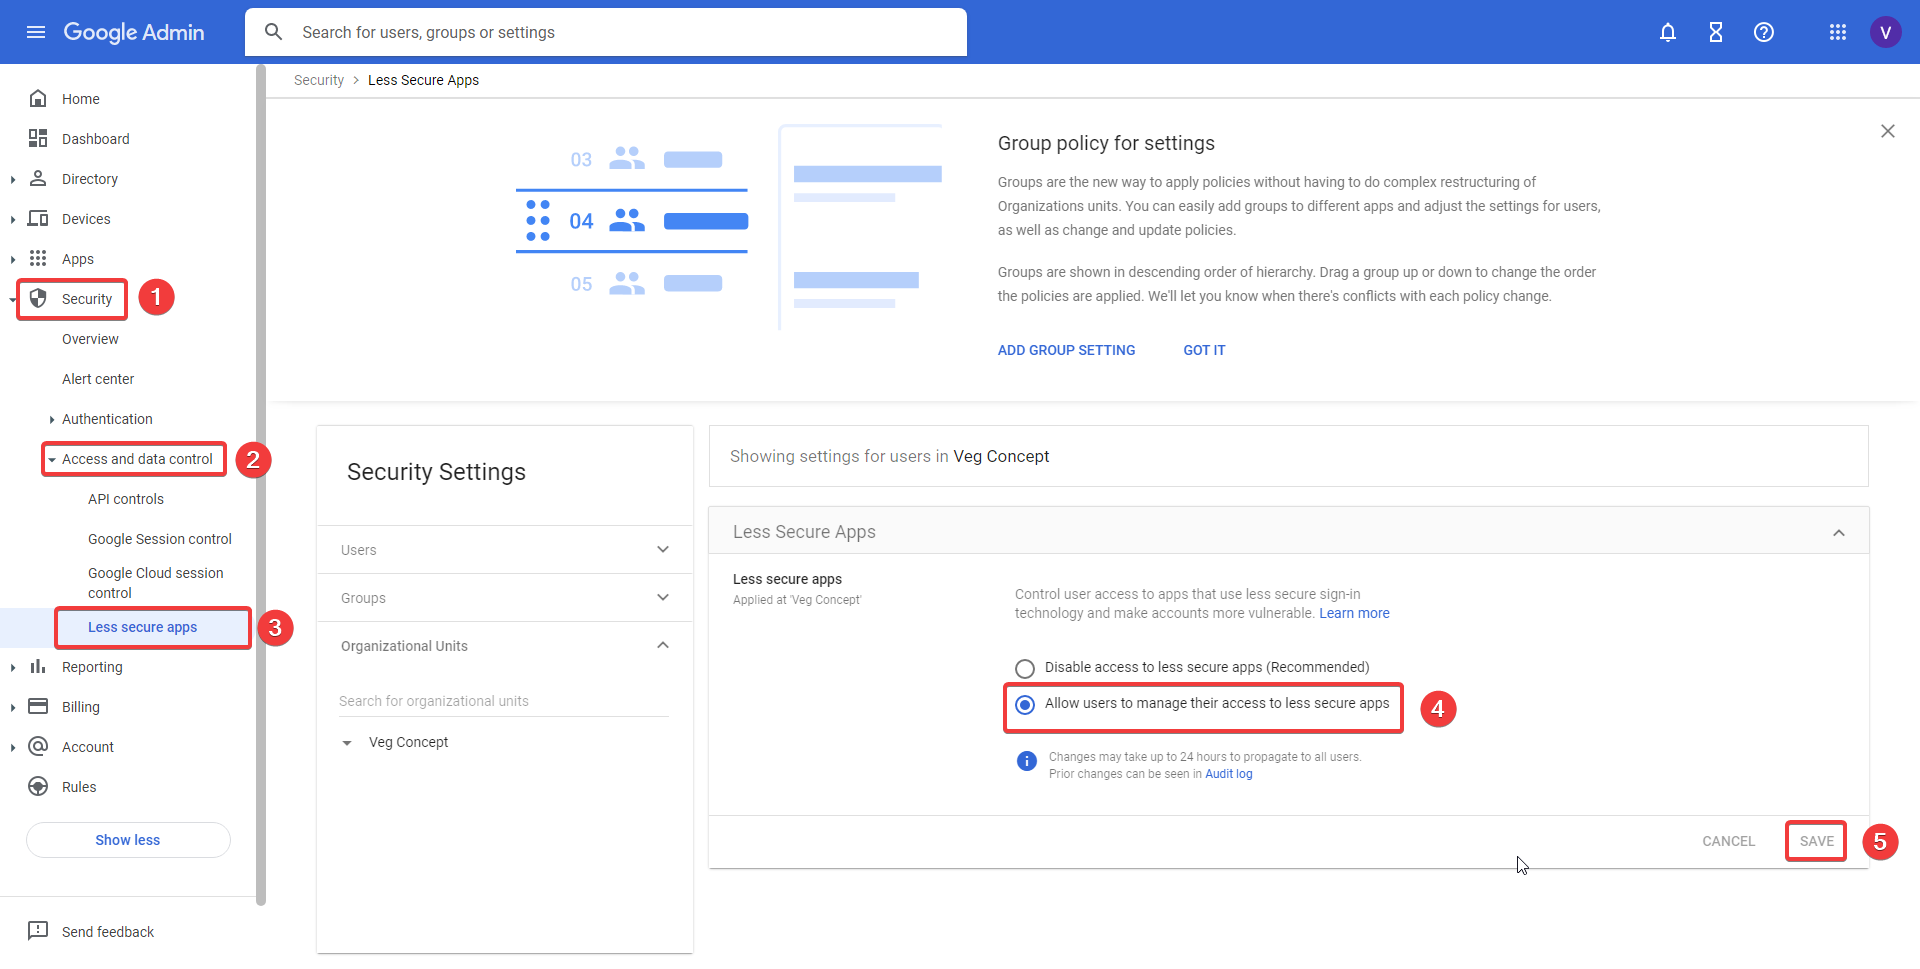Viewport: 1920px width, 969px height.
Task: Click the Show less button
Action: (x=128, y=840)
